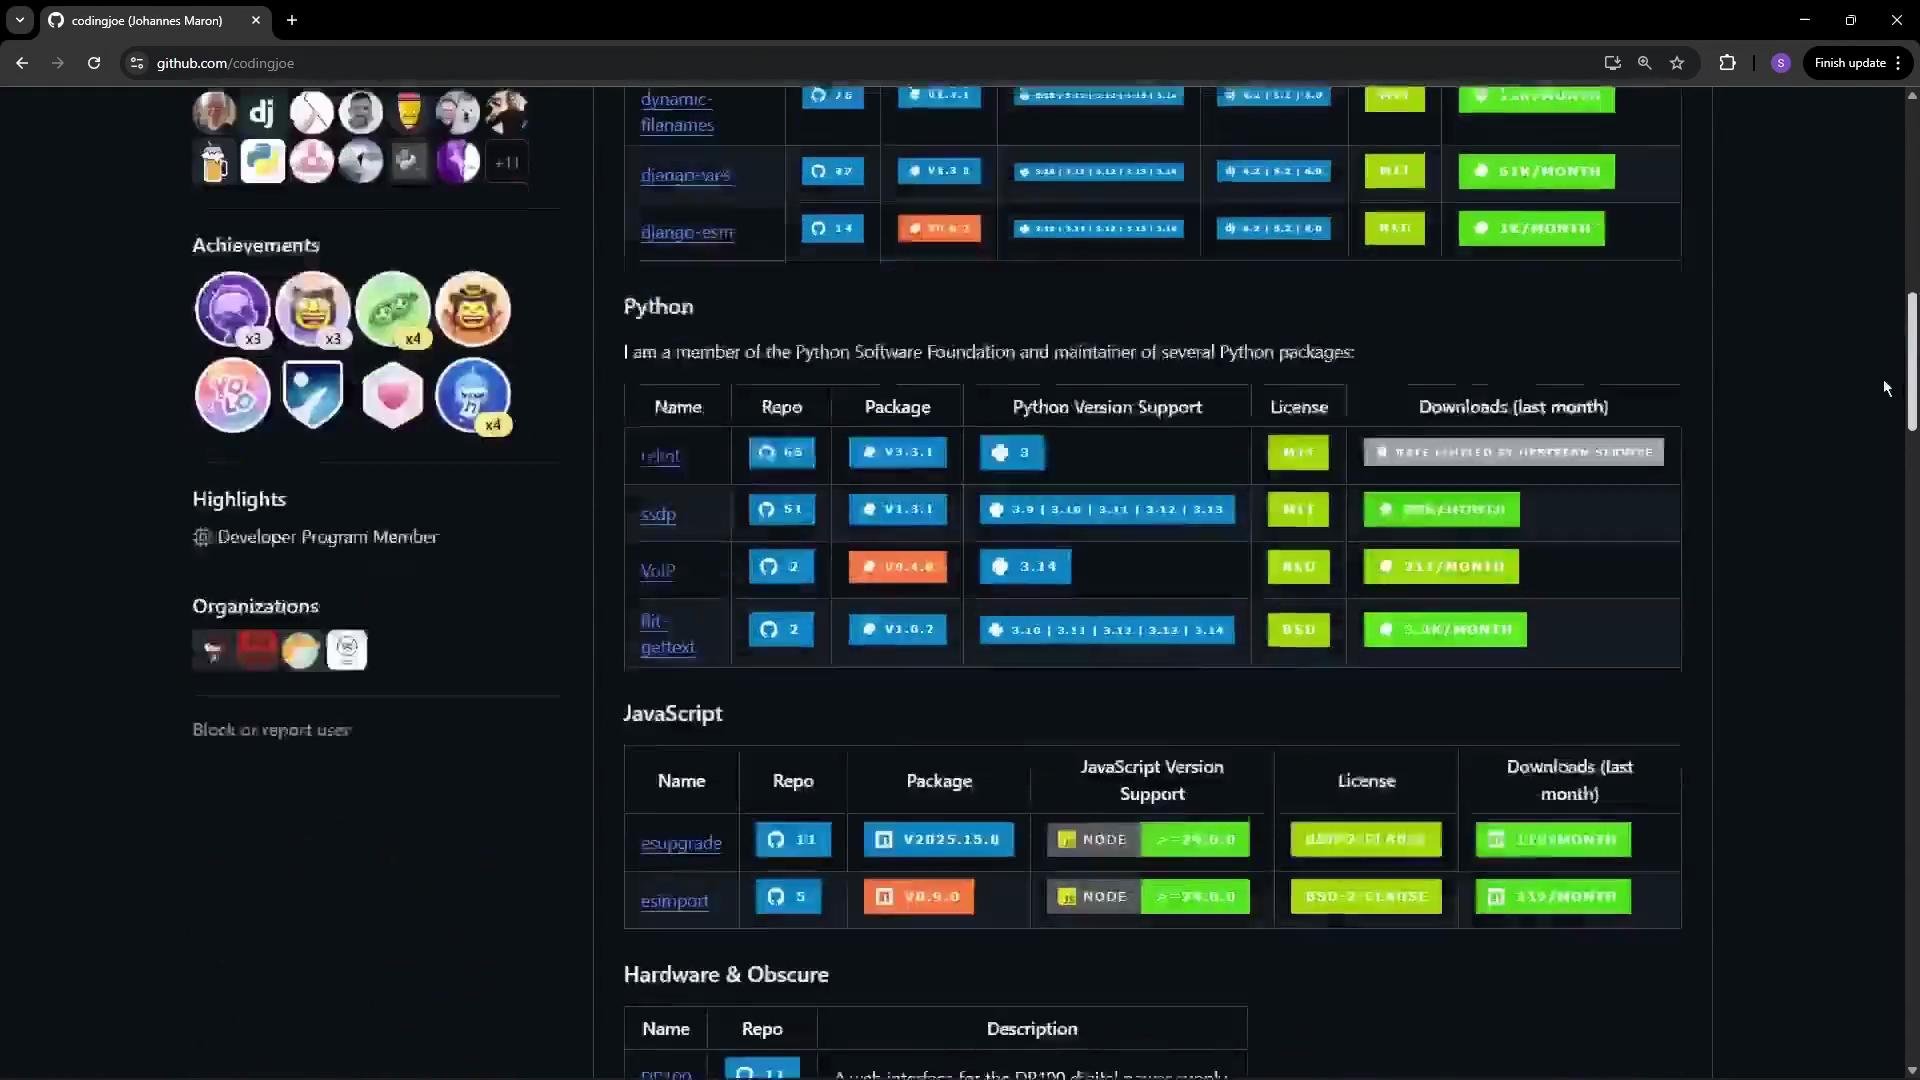Click ssdp v1.3.1 PyPI package badge
The height and width of the screenshot is (1080, 1920).
pyautogui.click(x=898, y=509)
